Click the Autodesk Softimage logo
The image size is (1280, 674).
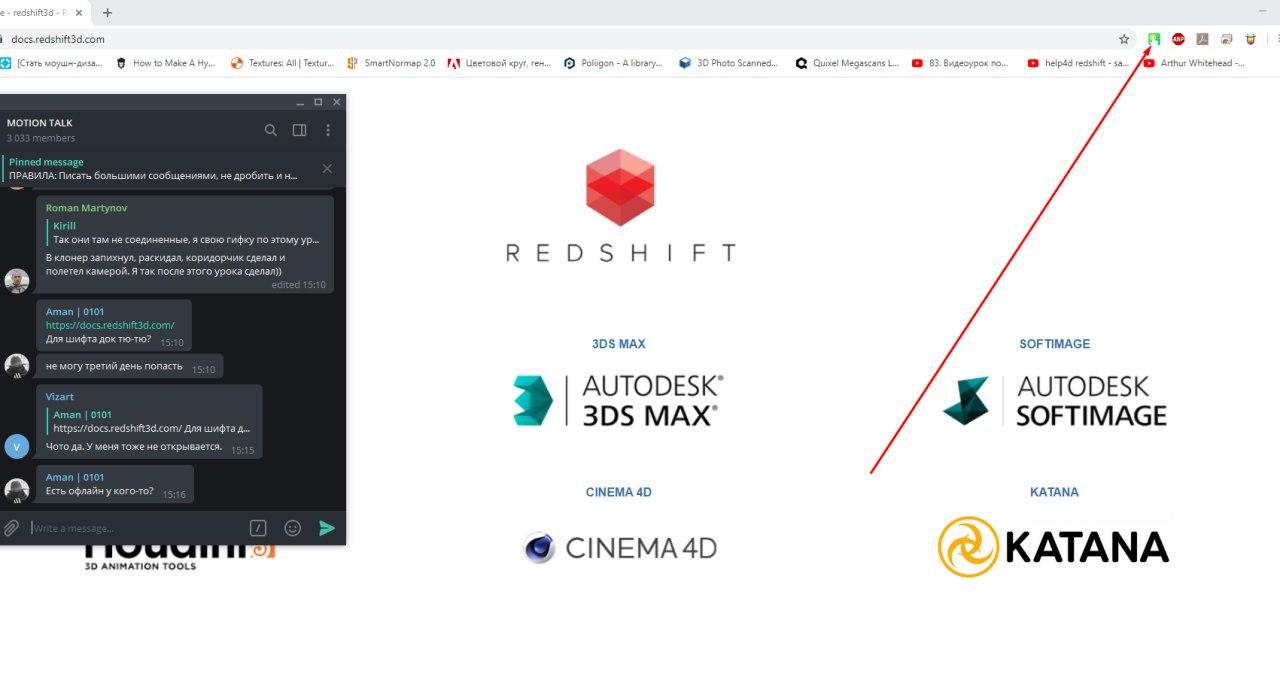tap(1054, 400)
